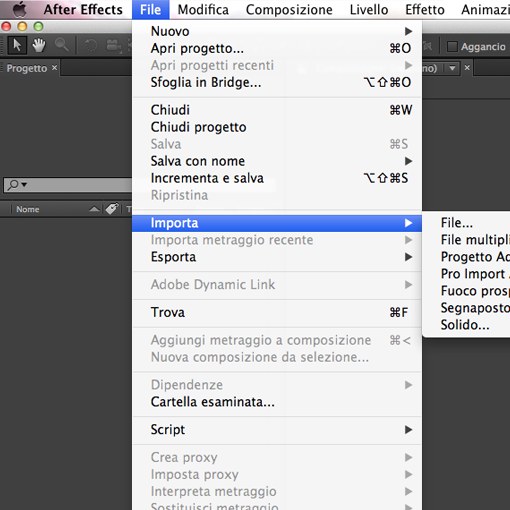Open the viewer panel dropdown arrow

point(452,68)
